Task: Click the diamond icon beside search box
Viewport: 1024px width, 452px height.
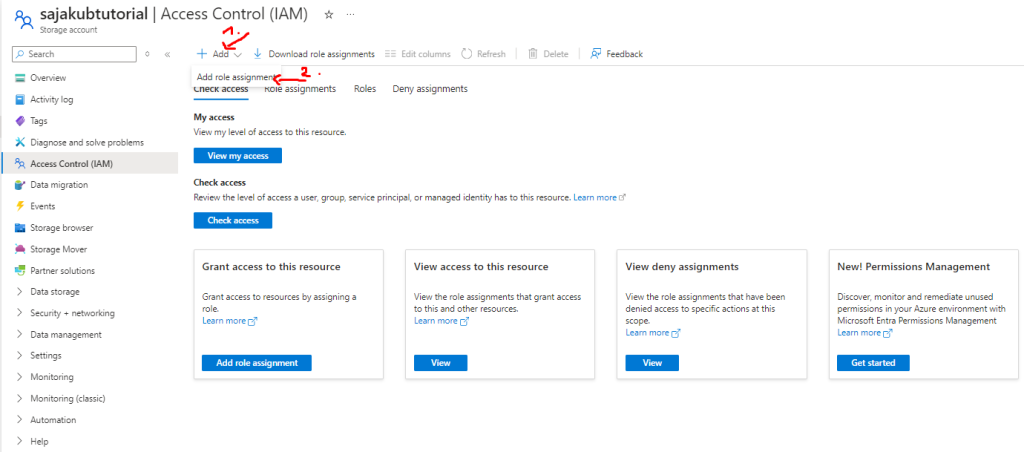Action: pyautogui.click(x=148, y=54)
